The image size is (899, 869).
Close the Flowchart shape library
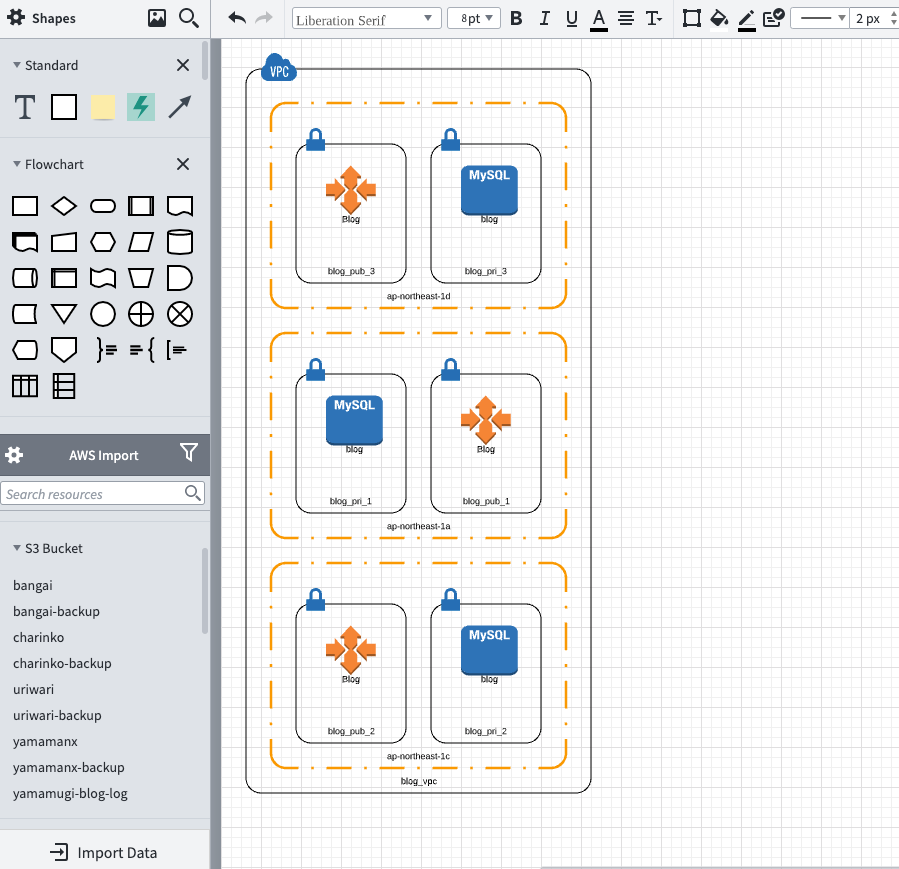(183, 164)
